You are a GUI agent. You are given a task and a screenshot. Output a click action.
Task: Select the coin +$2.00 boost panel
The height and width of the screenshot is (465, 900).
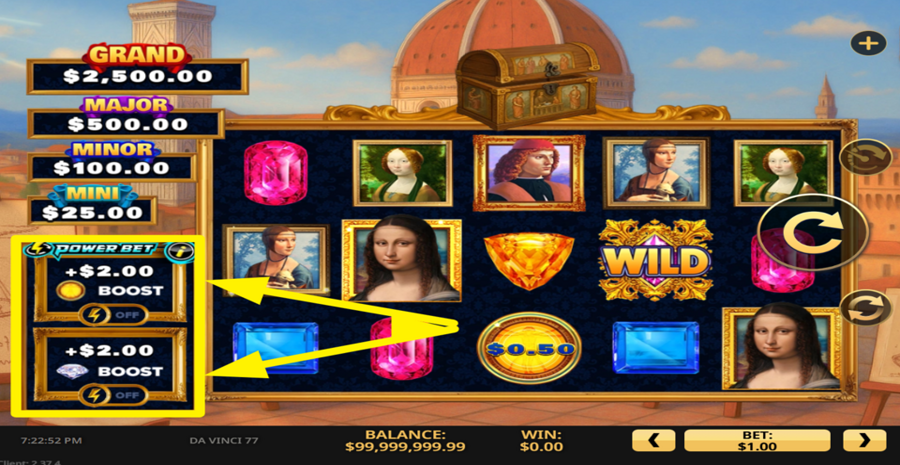pos(110,287)
